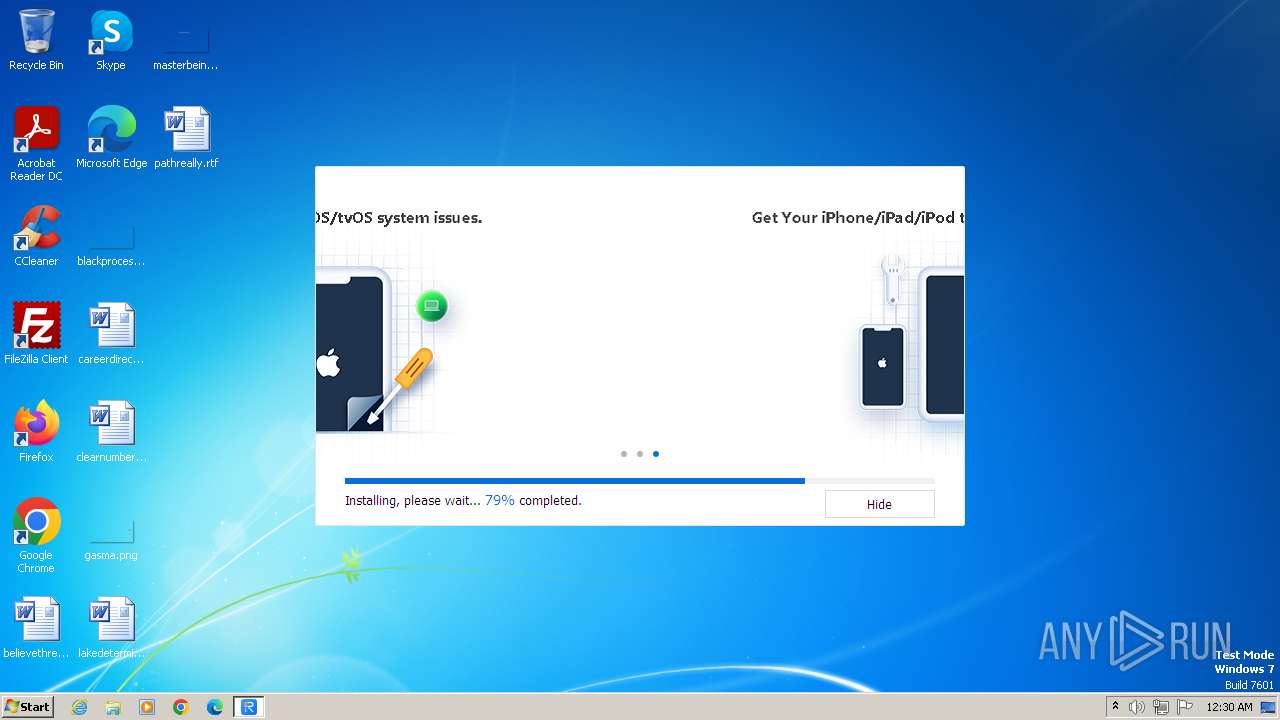Hide the installer window with Hide button
This screenshot has width=1280, height=720.
879,504
